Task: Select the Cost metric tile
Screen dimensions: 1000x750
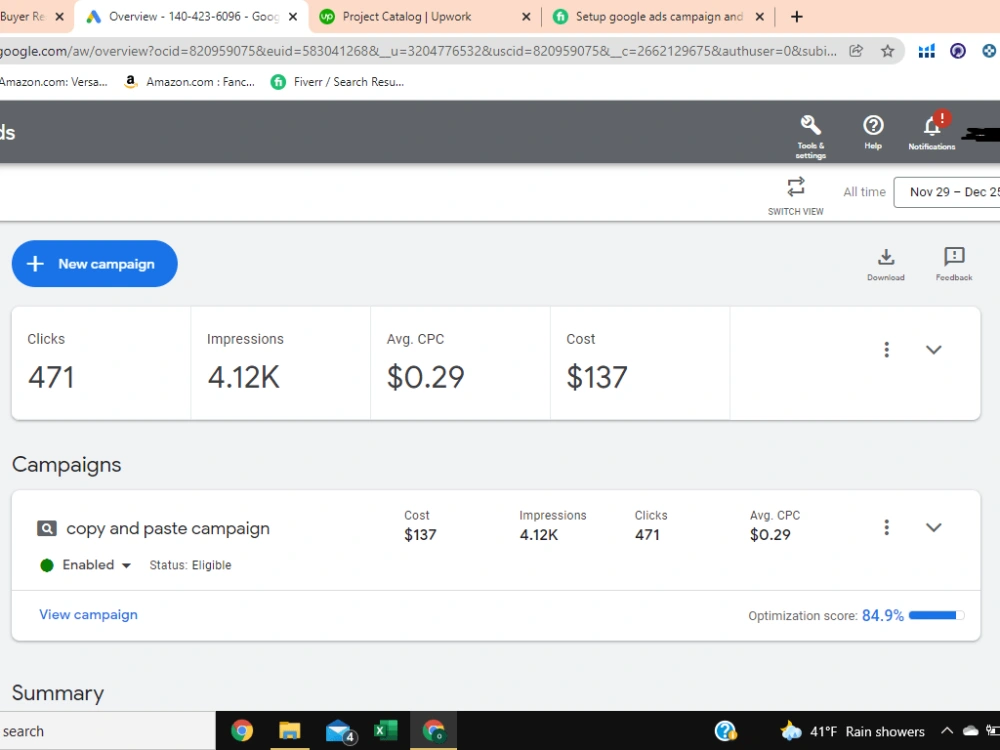Action: point(640,363)
